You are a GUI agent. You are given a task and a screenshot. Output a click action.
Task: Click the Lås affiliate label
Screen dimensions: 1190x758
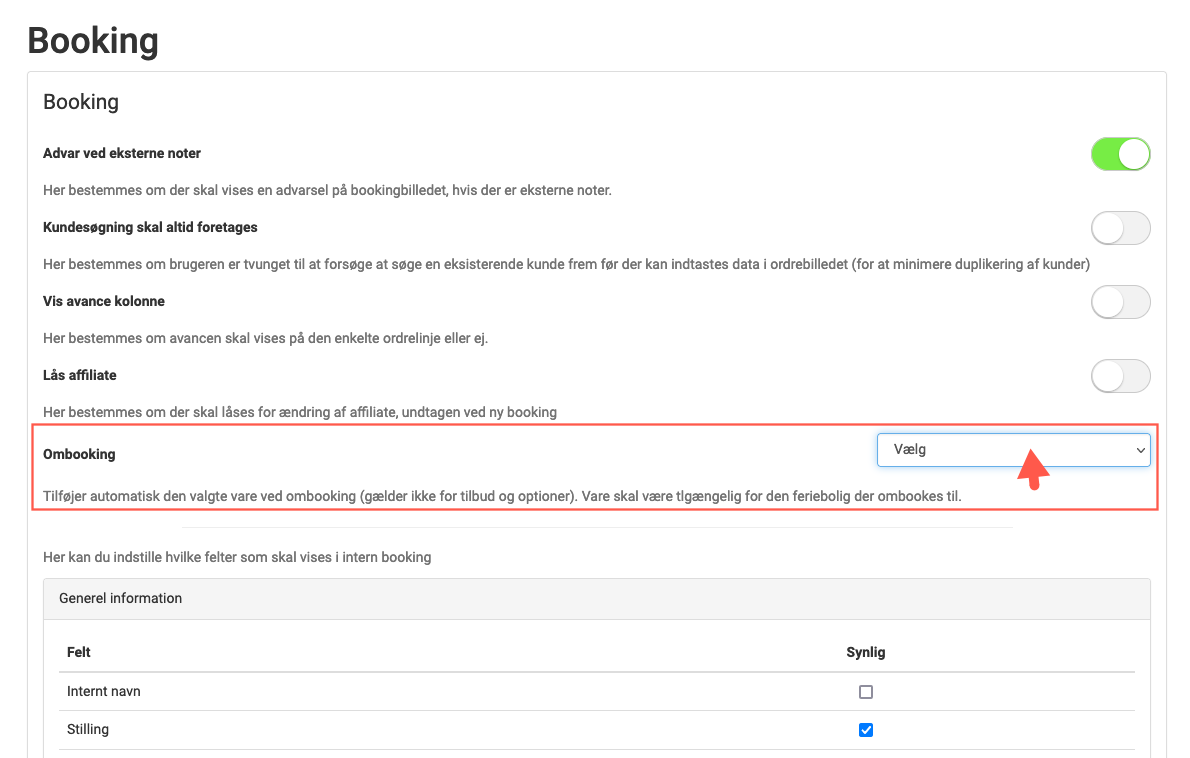80,376
